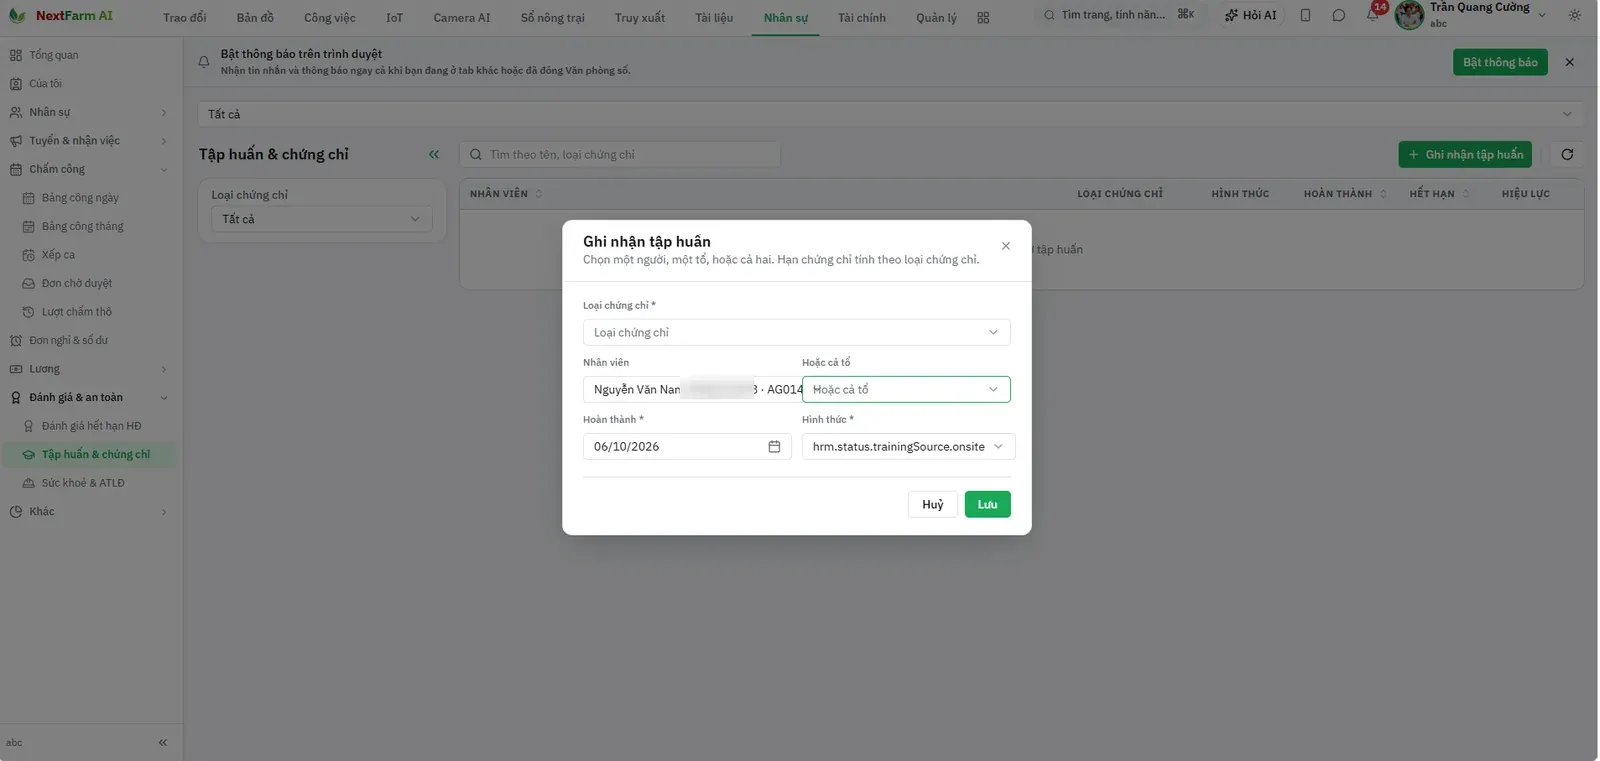1600x761 pixels.
Task: Collapse the filter panel double-chevron
Action: [x=434, y=154]
